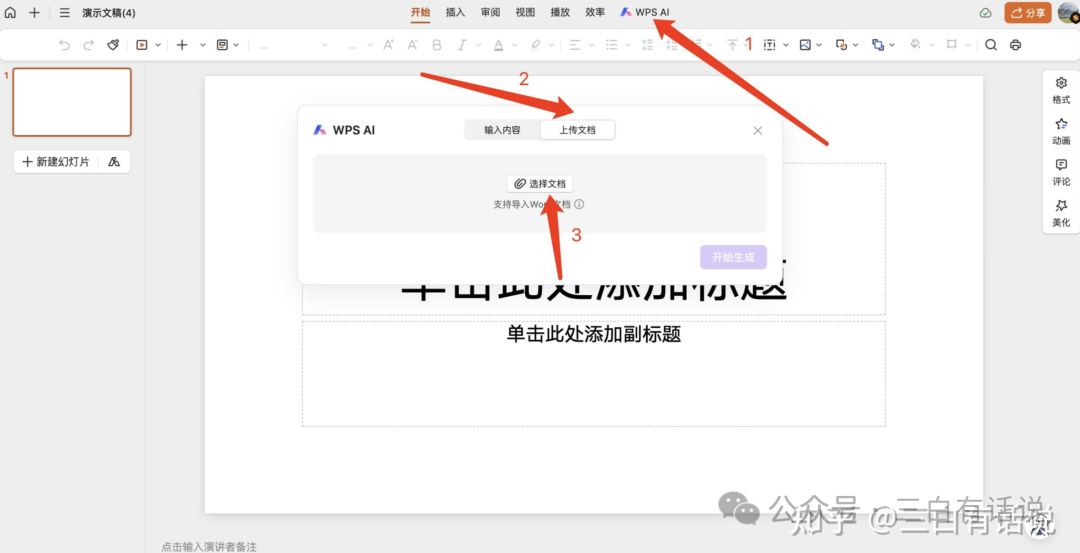Toggle Italic formatting
This screenshot has width=1080, height=553.
tap(461, 45)
